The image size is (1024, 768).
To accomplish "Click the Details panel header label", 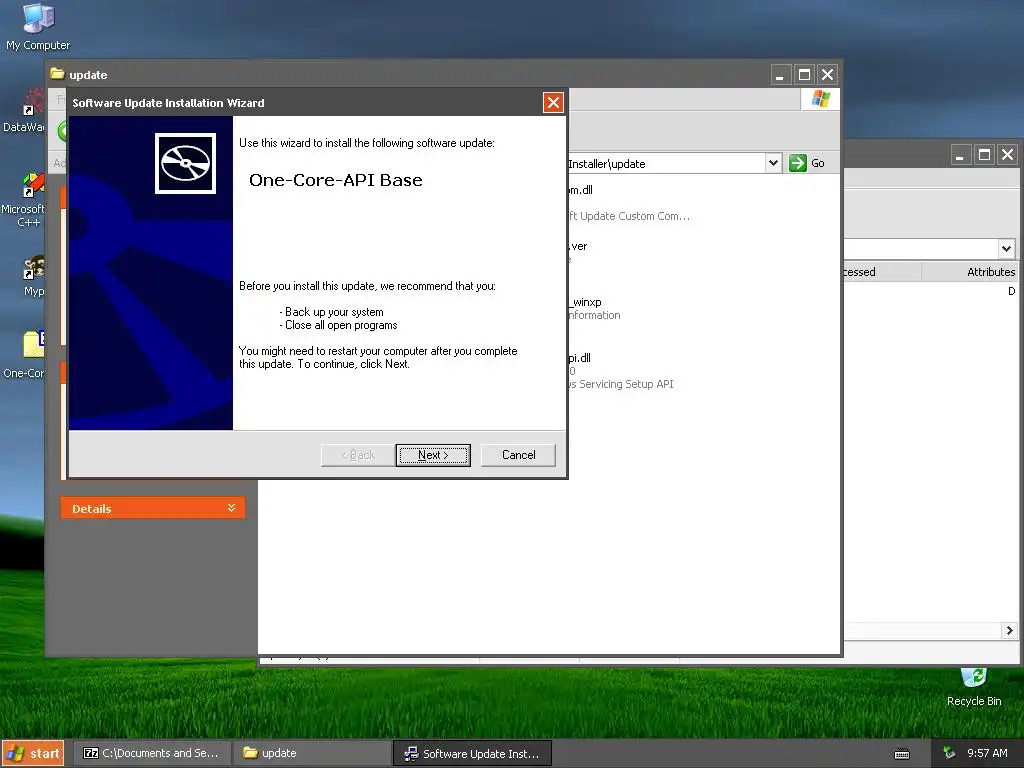I will point(91,509).
